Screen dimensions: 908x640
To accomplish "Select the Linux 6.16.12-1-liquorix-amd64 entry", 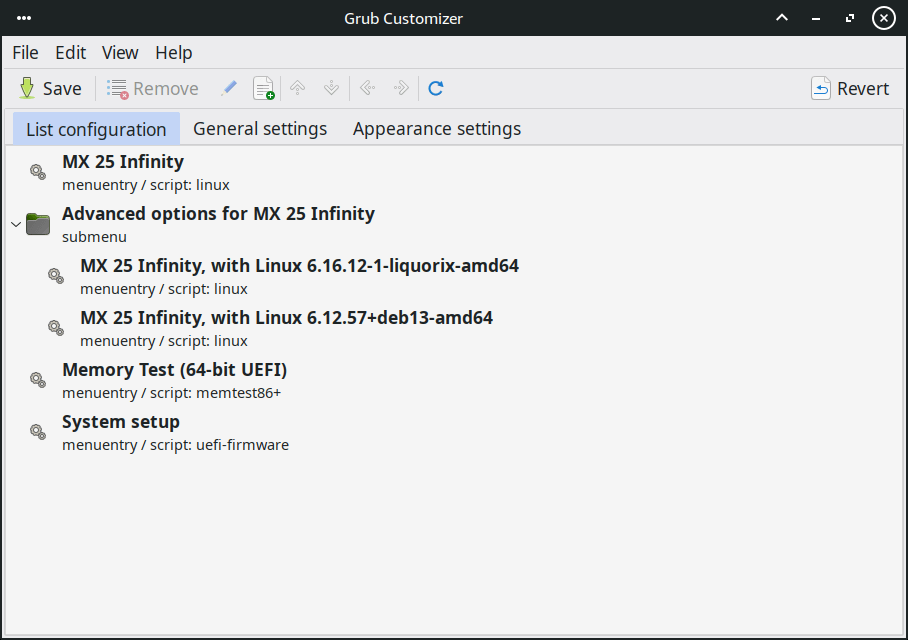I will (x=299, y=266).
